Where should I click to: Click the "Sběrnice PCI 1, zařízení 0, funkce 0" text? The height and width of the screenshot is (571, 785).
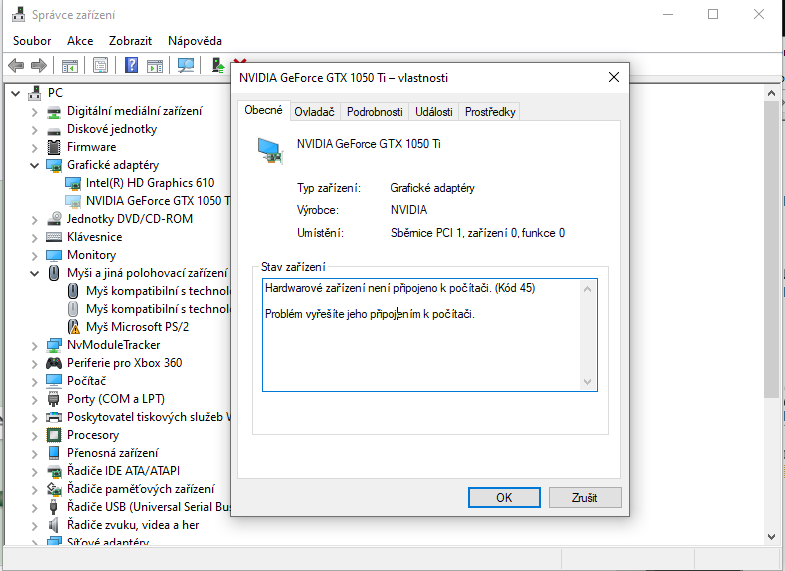(x=478, y=233)
